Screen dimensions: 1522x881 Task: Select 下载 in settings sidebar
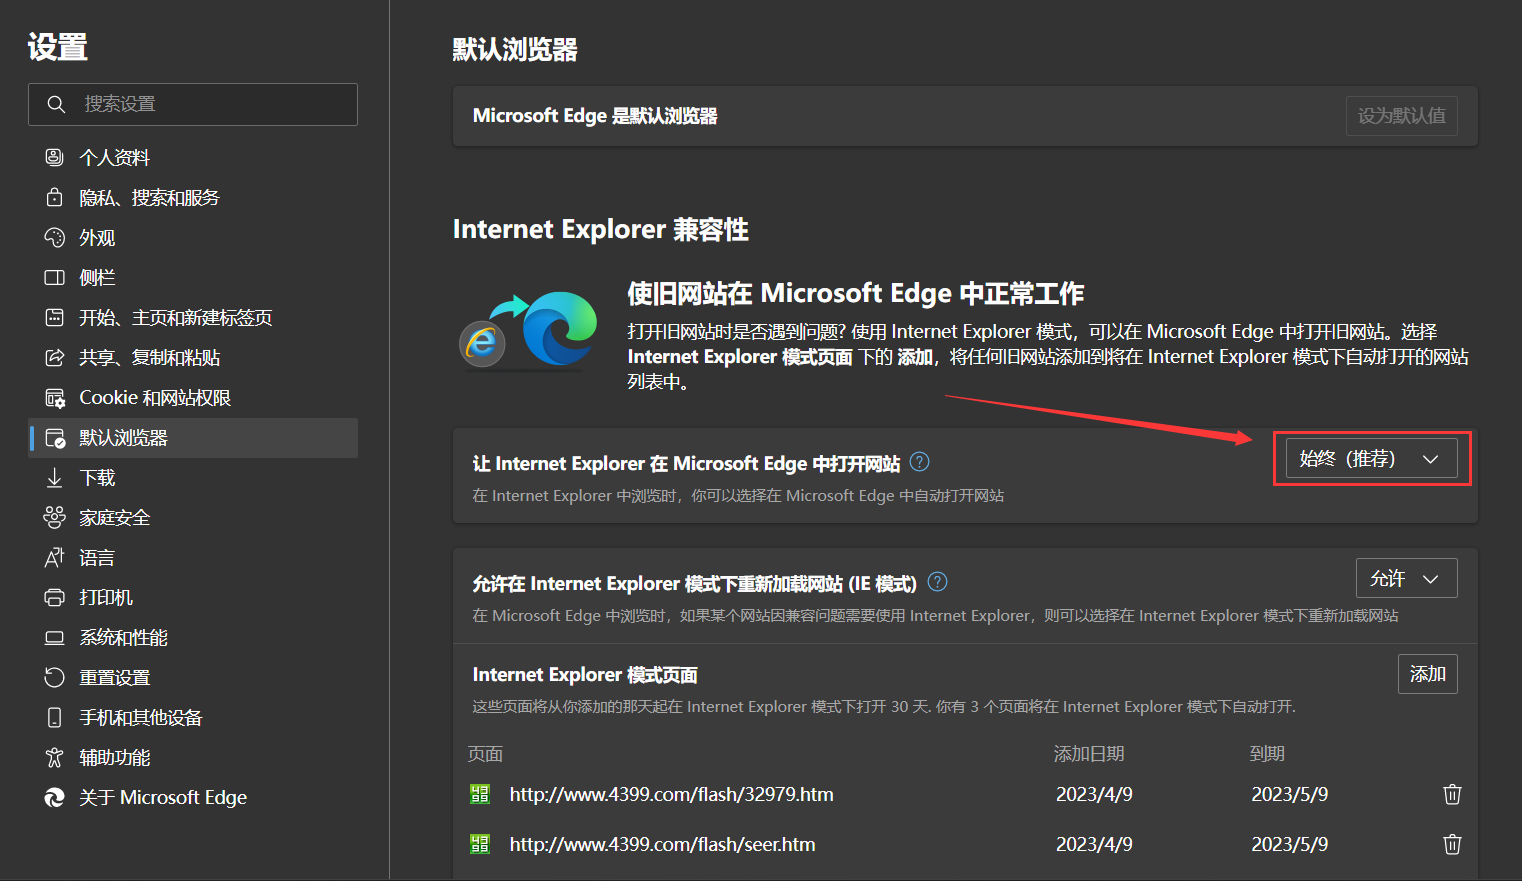pos(193,478)
